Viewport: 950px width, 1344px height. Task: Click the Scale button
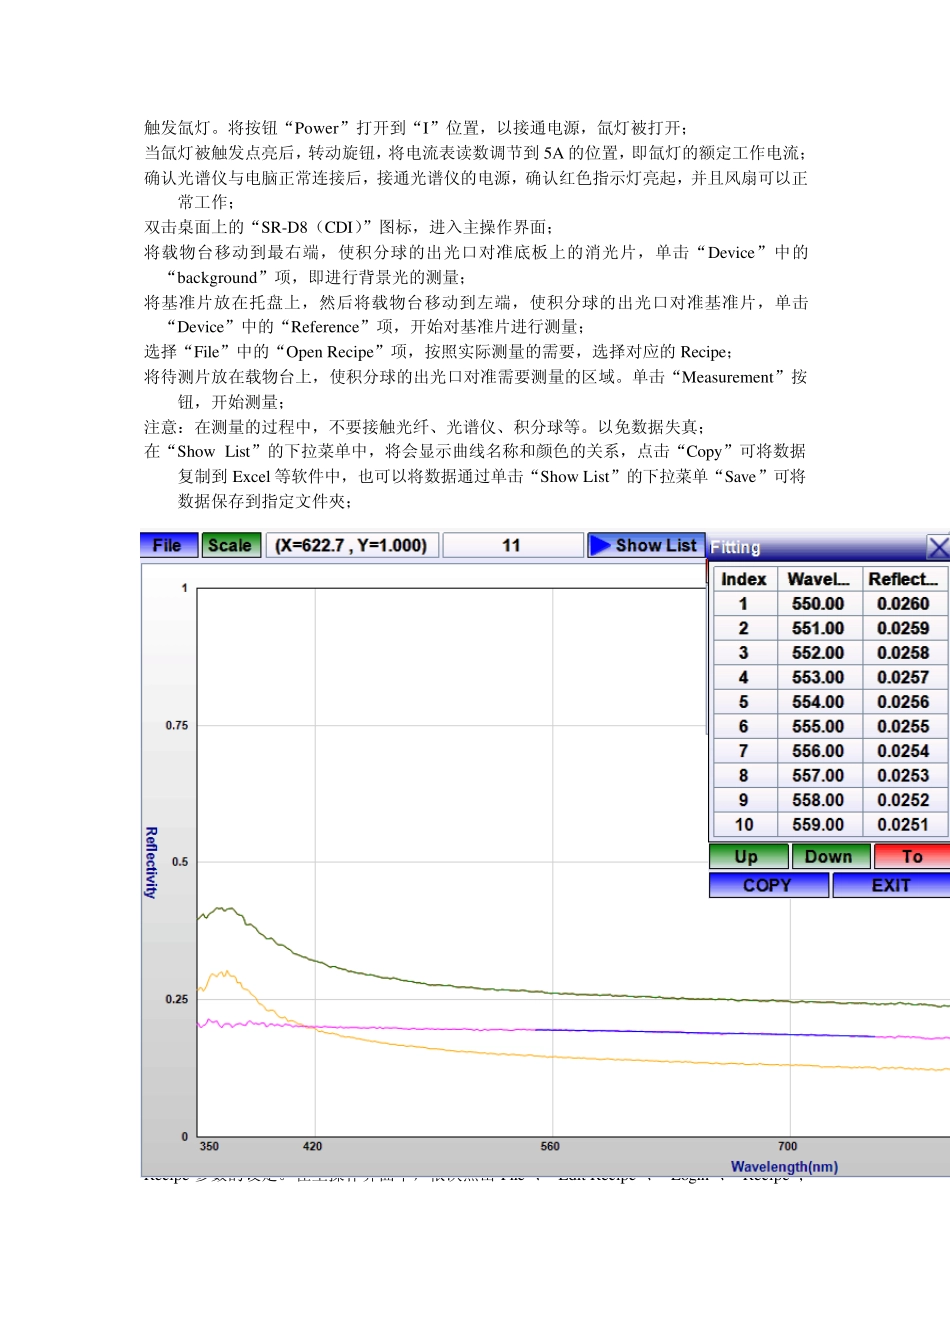(230, 545)
